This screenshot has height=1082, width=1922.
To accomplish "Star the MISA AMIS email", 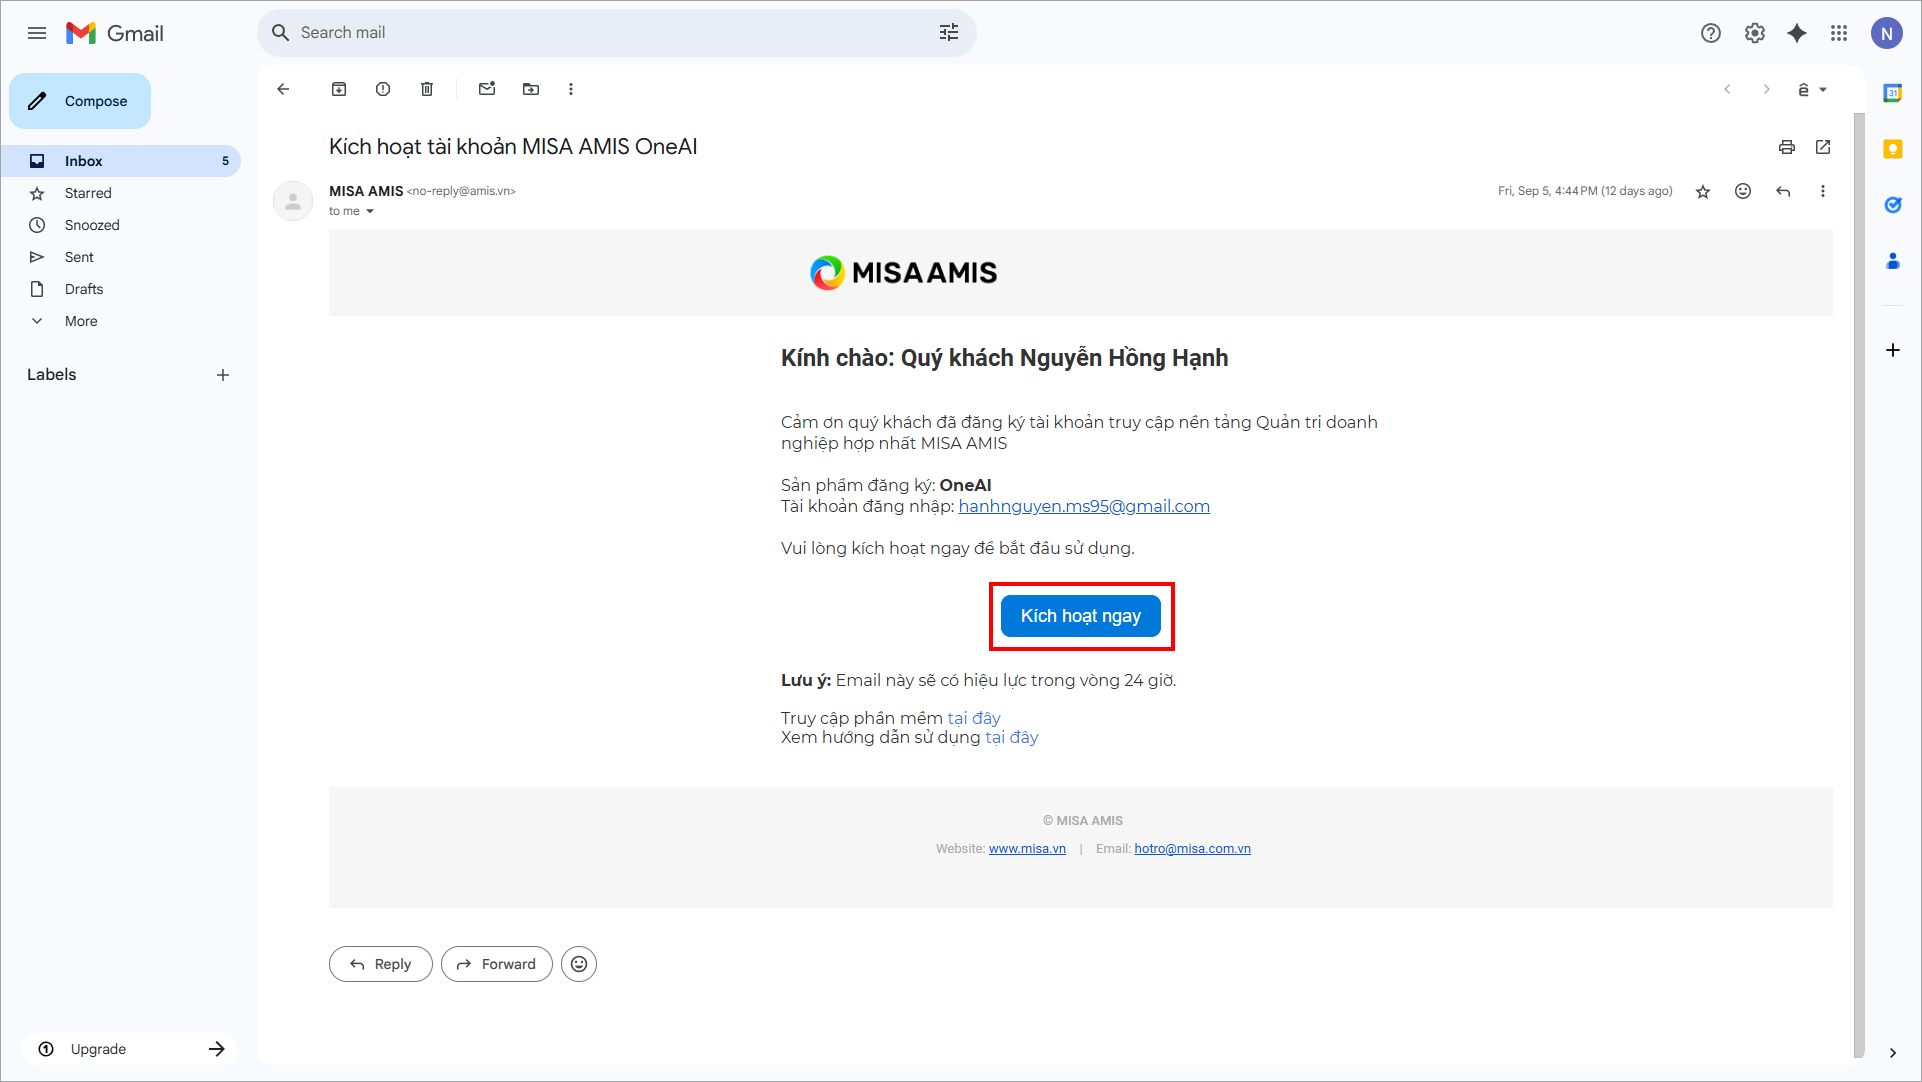I will (x=1703, y=191).
